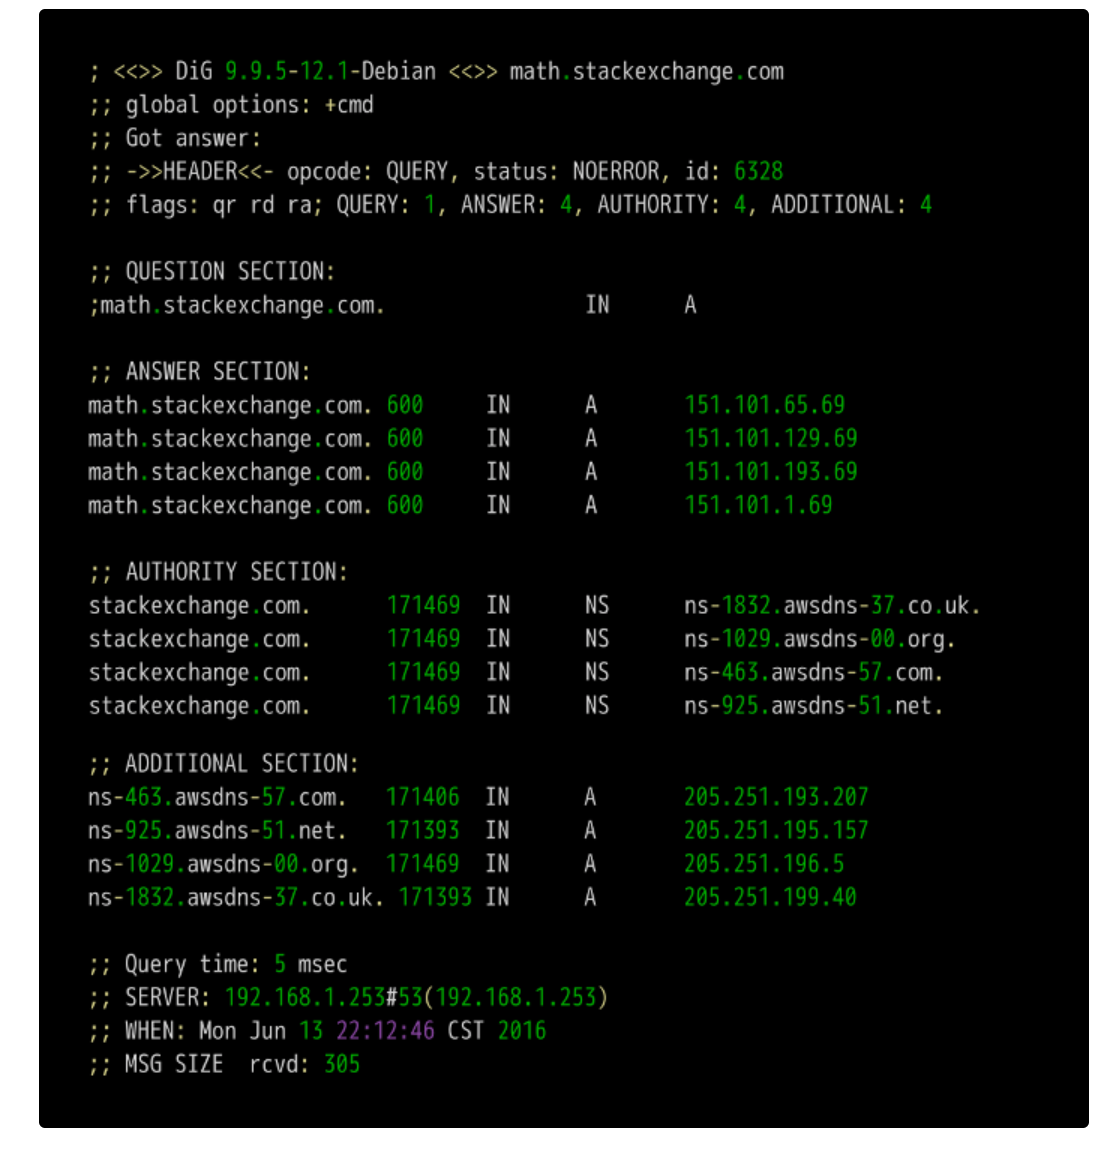1117x1150 pixels.
Task: Click the 'ADDITIONAL SECTION:' heading
Action: [224, 764]
